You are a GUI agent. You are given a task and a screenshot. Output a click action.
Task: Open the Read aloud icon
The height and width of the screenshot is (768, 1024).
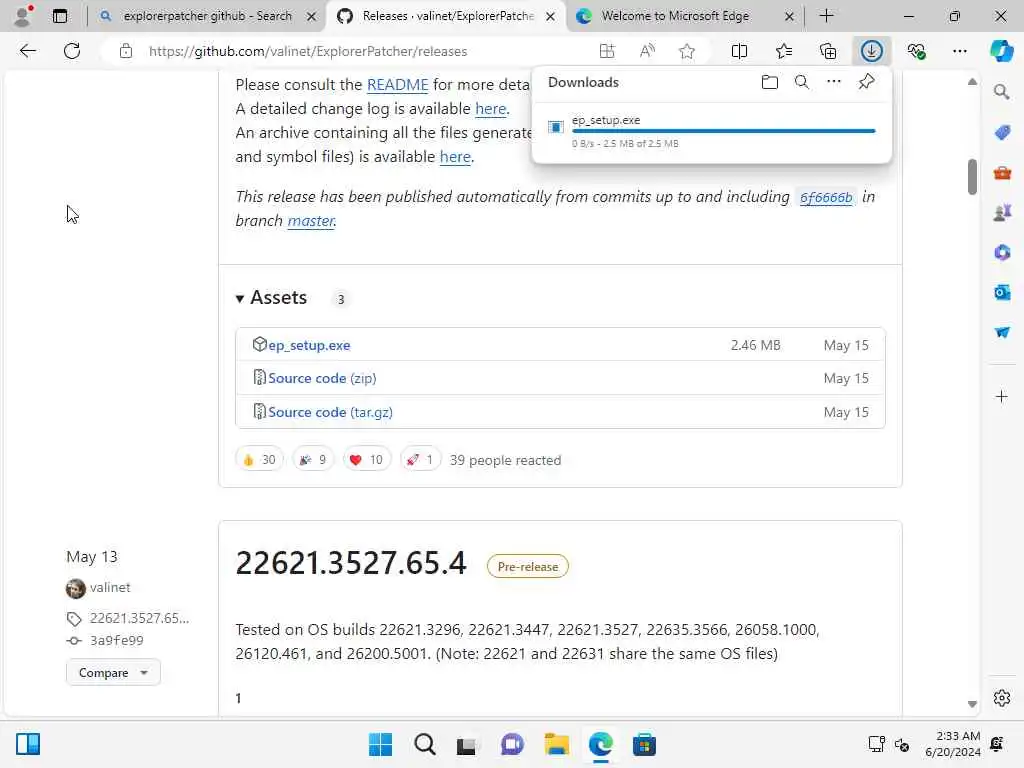(x=647, y=51)
